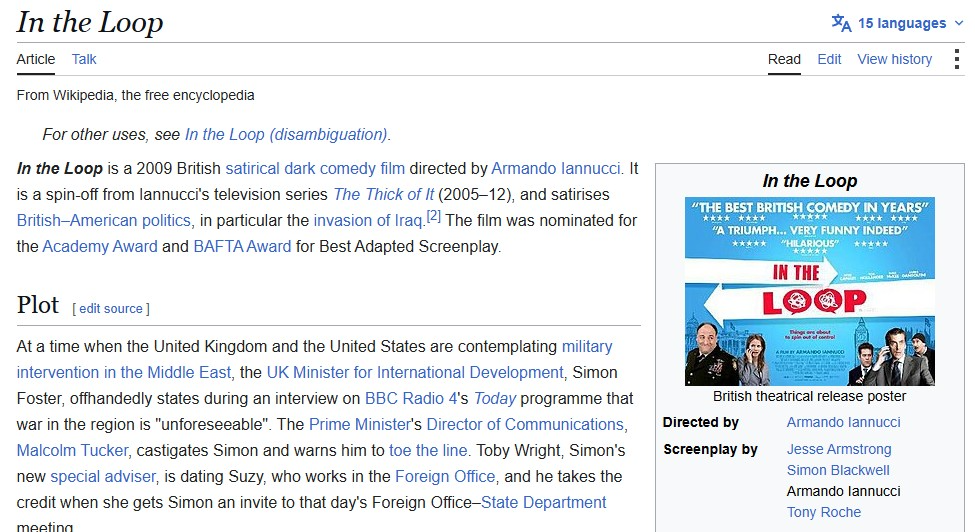Open the translate languages icon

(x=841, y=23)
